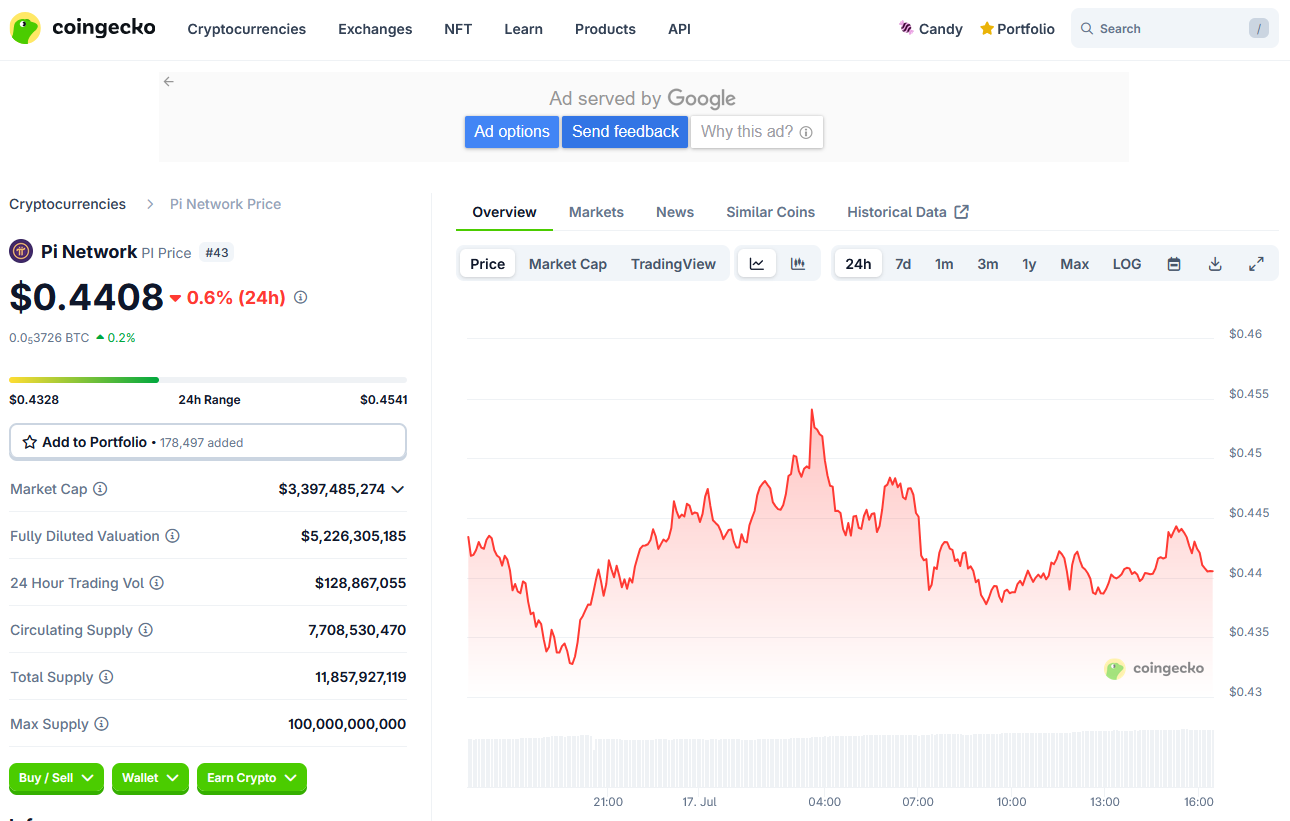This screenshot has width=1290, height=821.
Task: Click the 100,000,000,000 max supply value
Action: click(347, 724)
